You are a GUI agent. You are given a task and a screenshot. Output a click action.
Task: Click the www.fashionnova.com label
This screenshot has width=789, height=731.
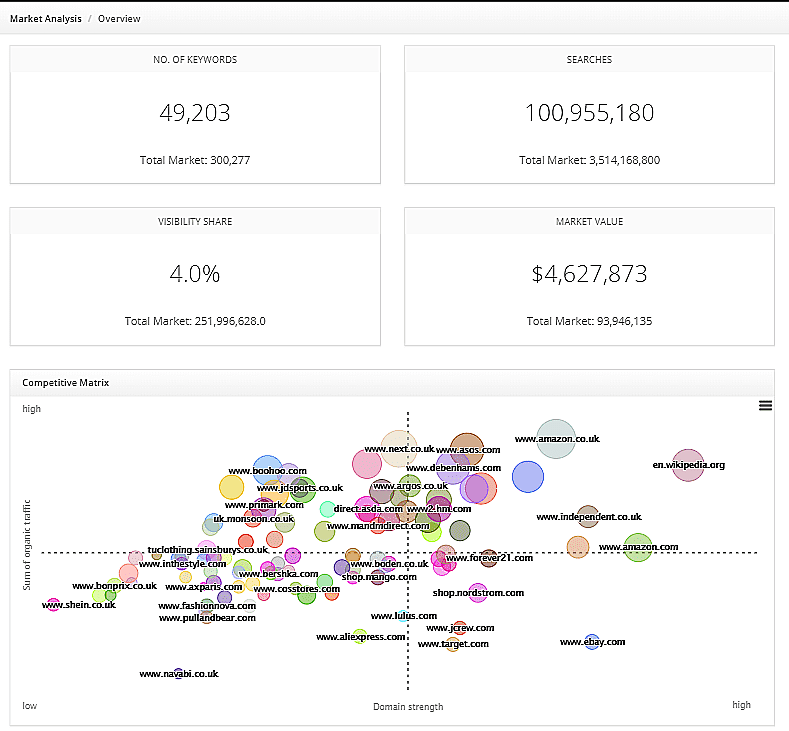coord(207,606)
